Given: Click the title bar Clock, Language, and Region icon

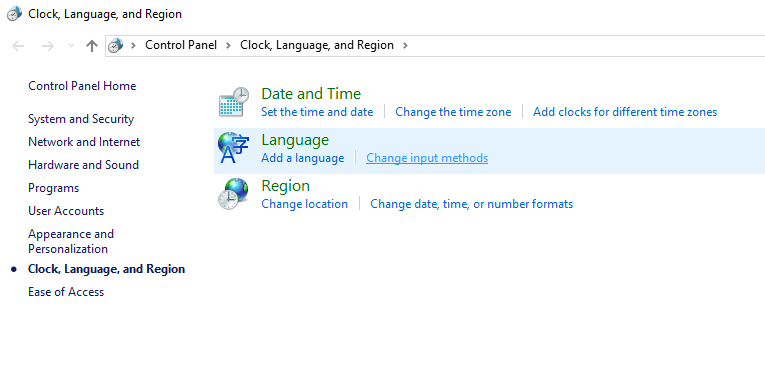Looking at the screenshot, I should [14, 14].
